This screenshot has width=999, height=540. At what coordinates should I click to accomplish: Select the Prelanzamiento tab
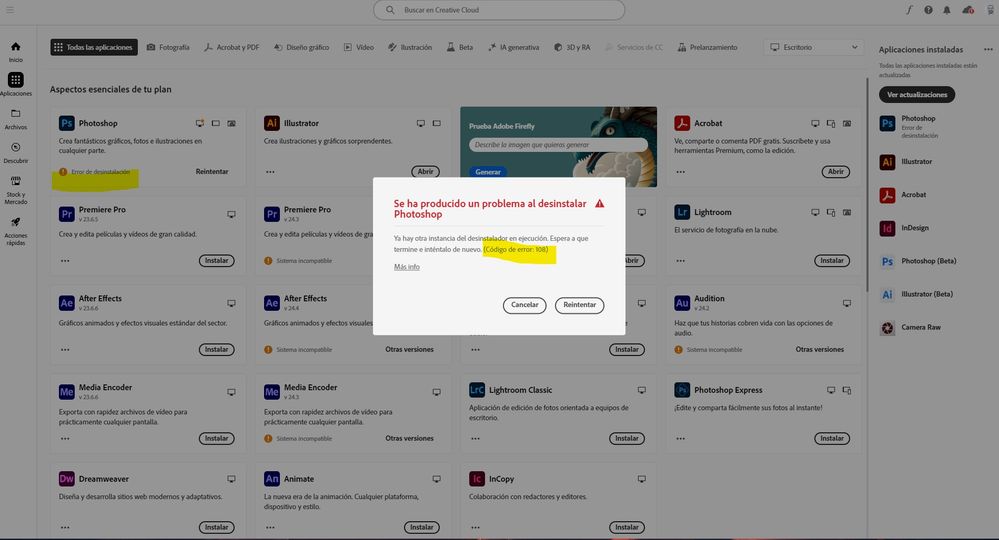point(707,47)
